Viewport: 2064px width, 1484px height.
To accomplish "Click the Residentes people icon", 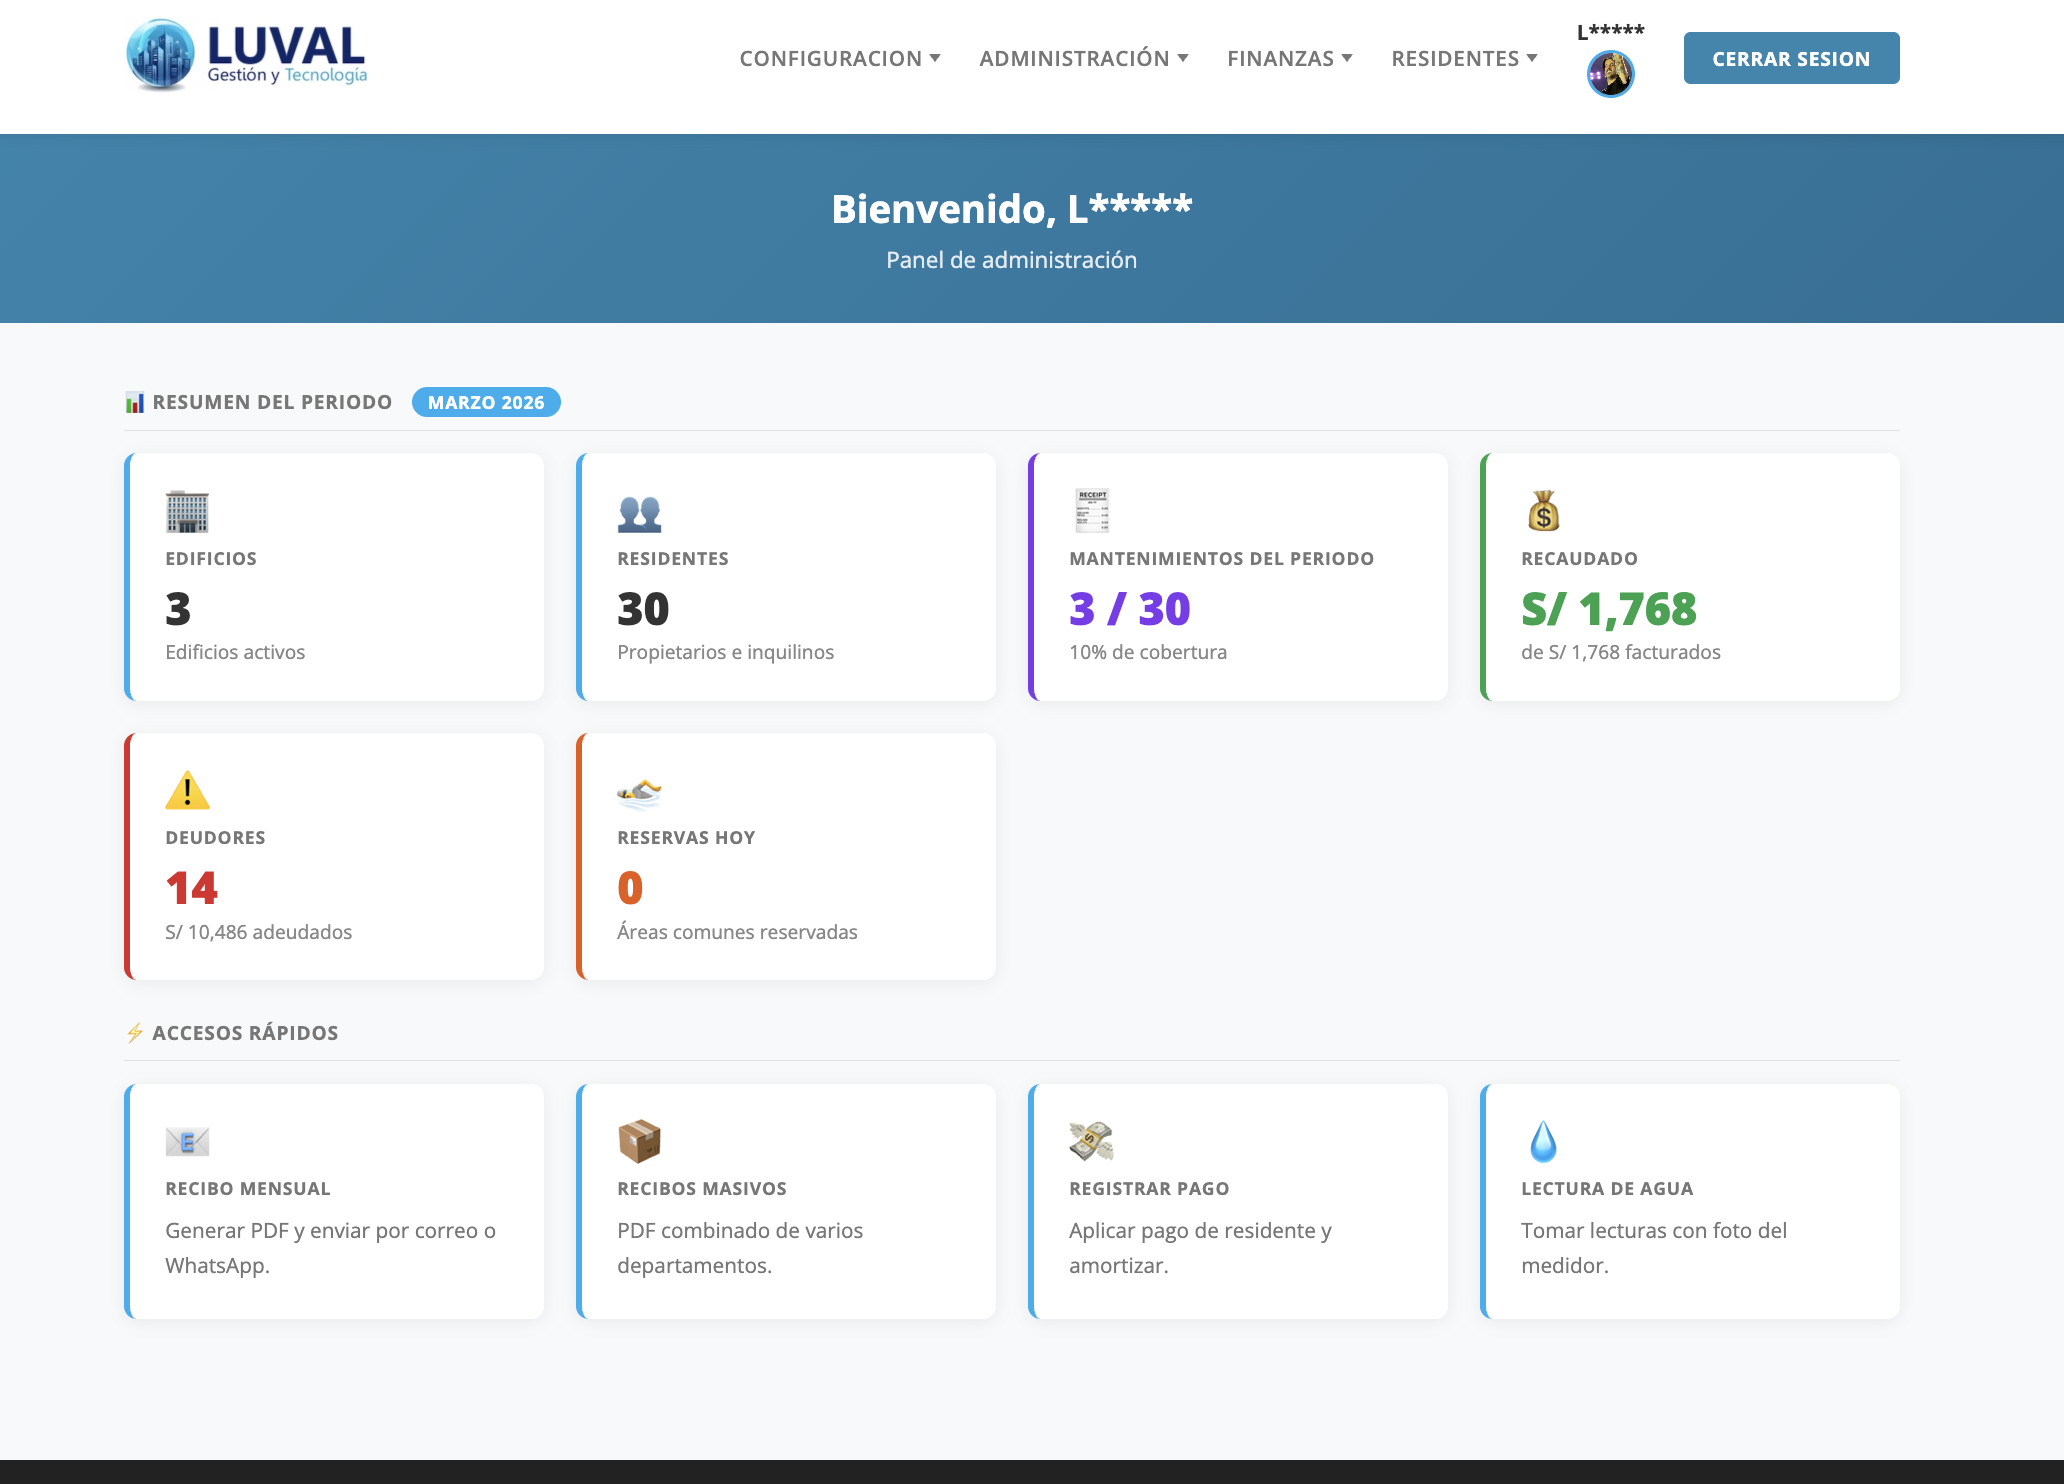I will 639,513.
